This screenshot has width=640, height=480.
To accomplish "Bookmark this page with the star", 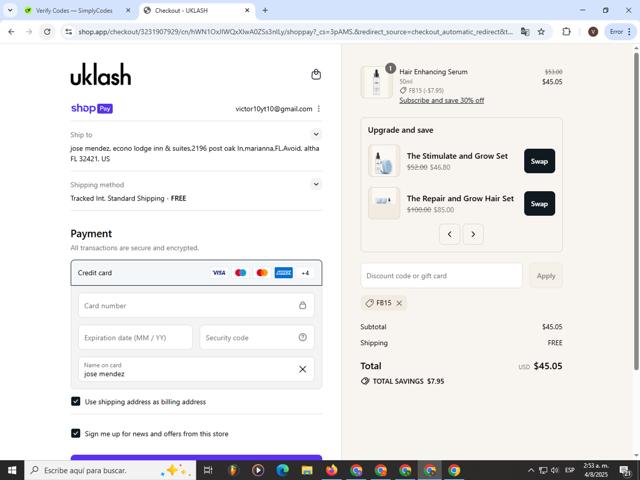I will pos(541,31).
